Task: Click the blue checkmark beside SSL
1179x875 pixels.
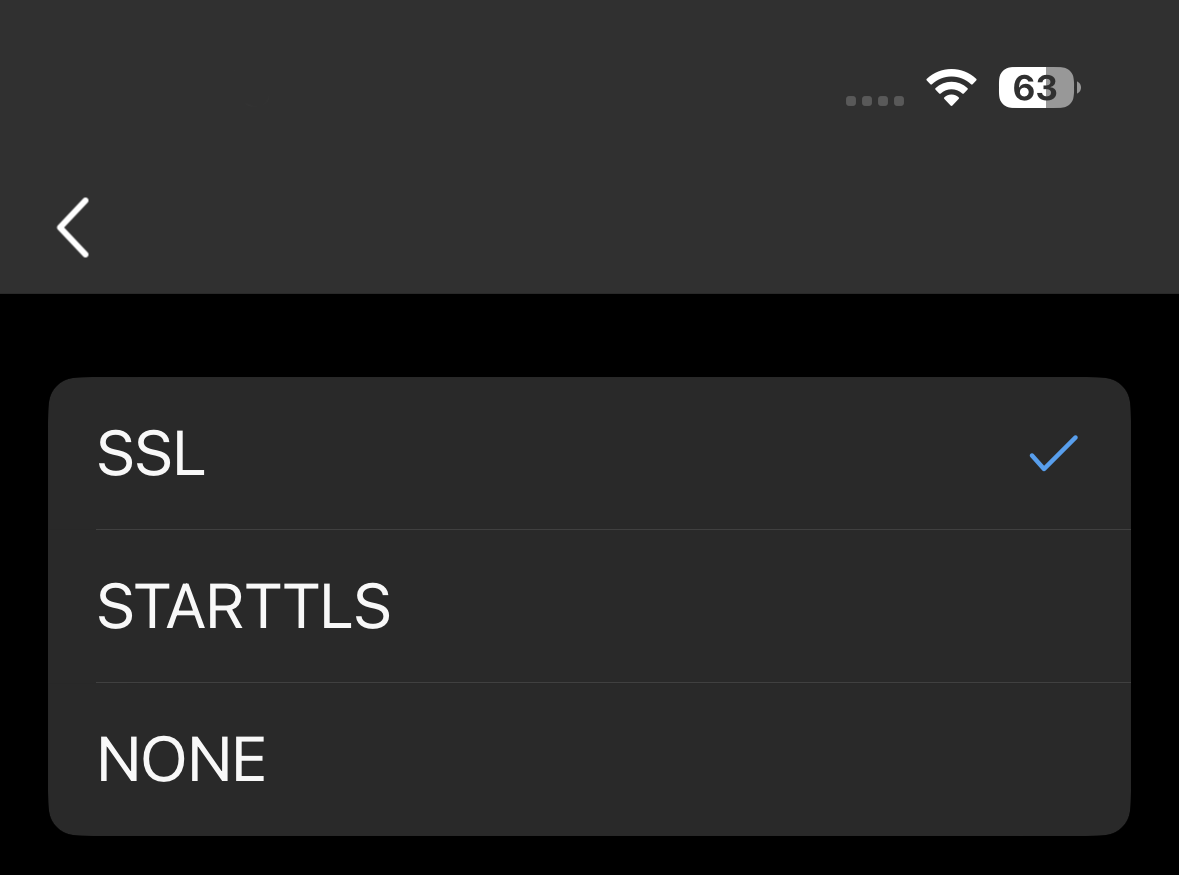Action: [x=1053, y=453]
